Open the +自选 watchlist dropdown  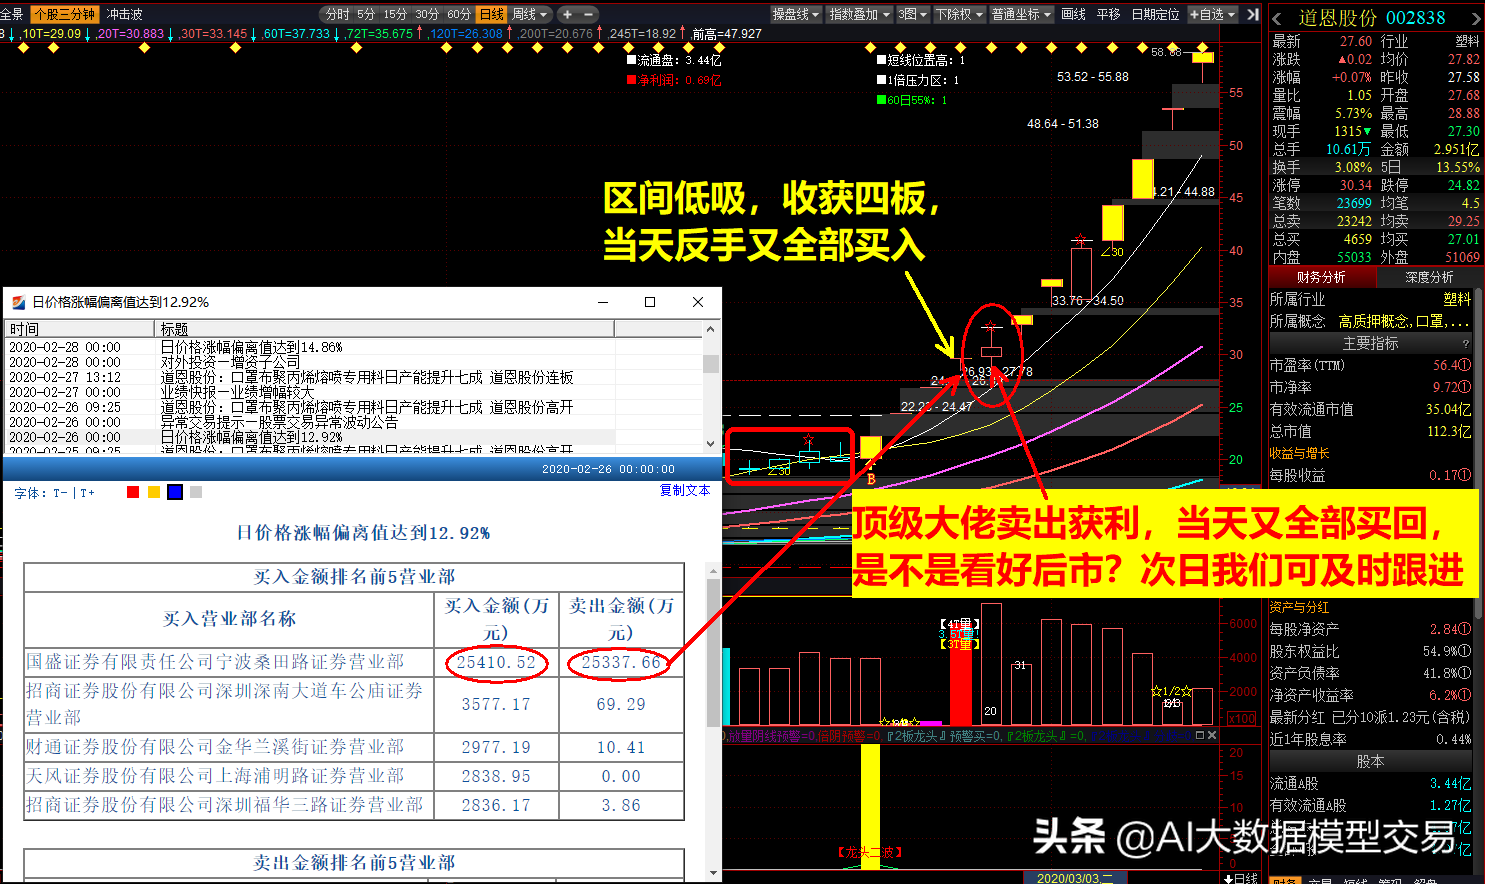1212,14
